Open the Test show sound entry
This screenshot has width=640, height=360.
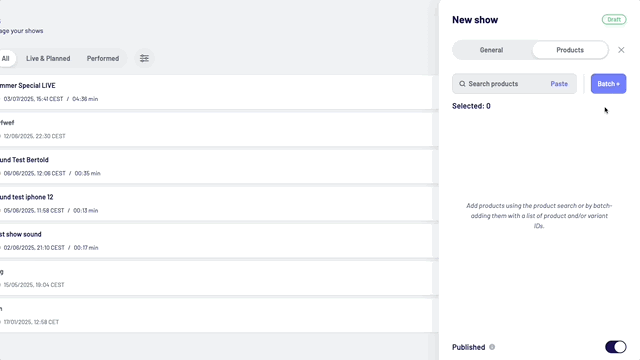click(x=216, y=240)
